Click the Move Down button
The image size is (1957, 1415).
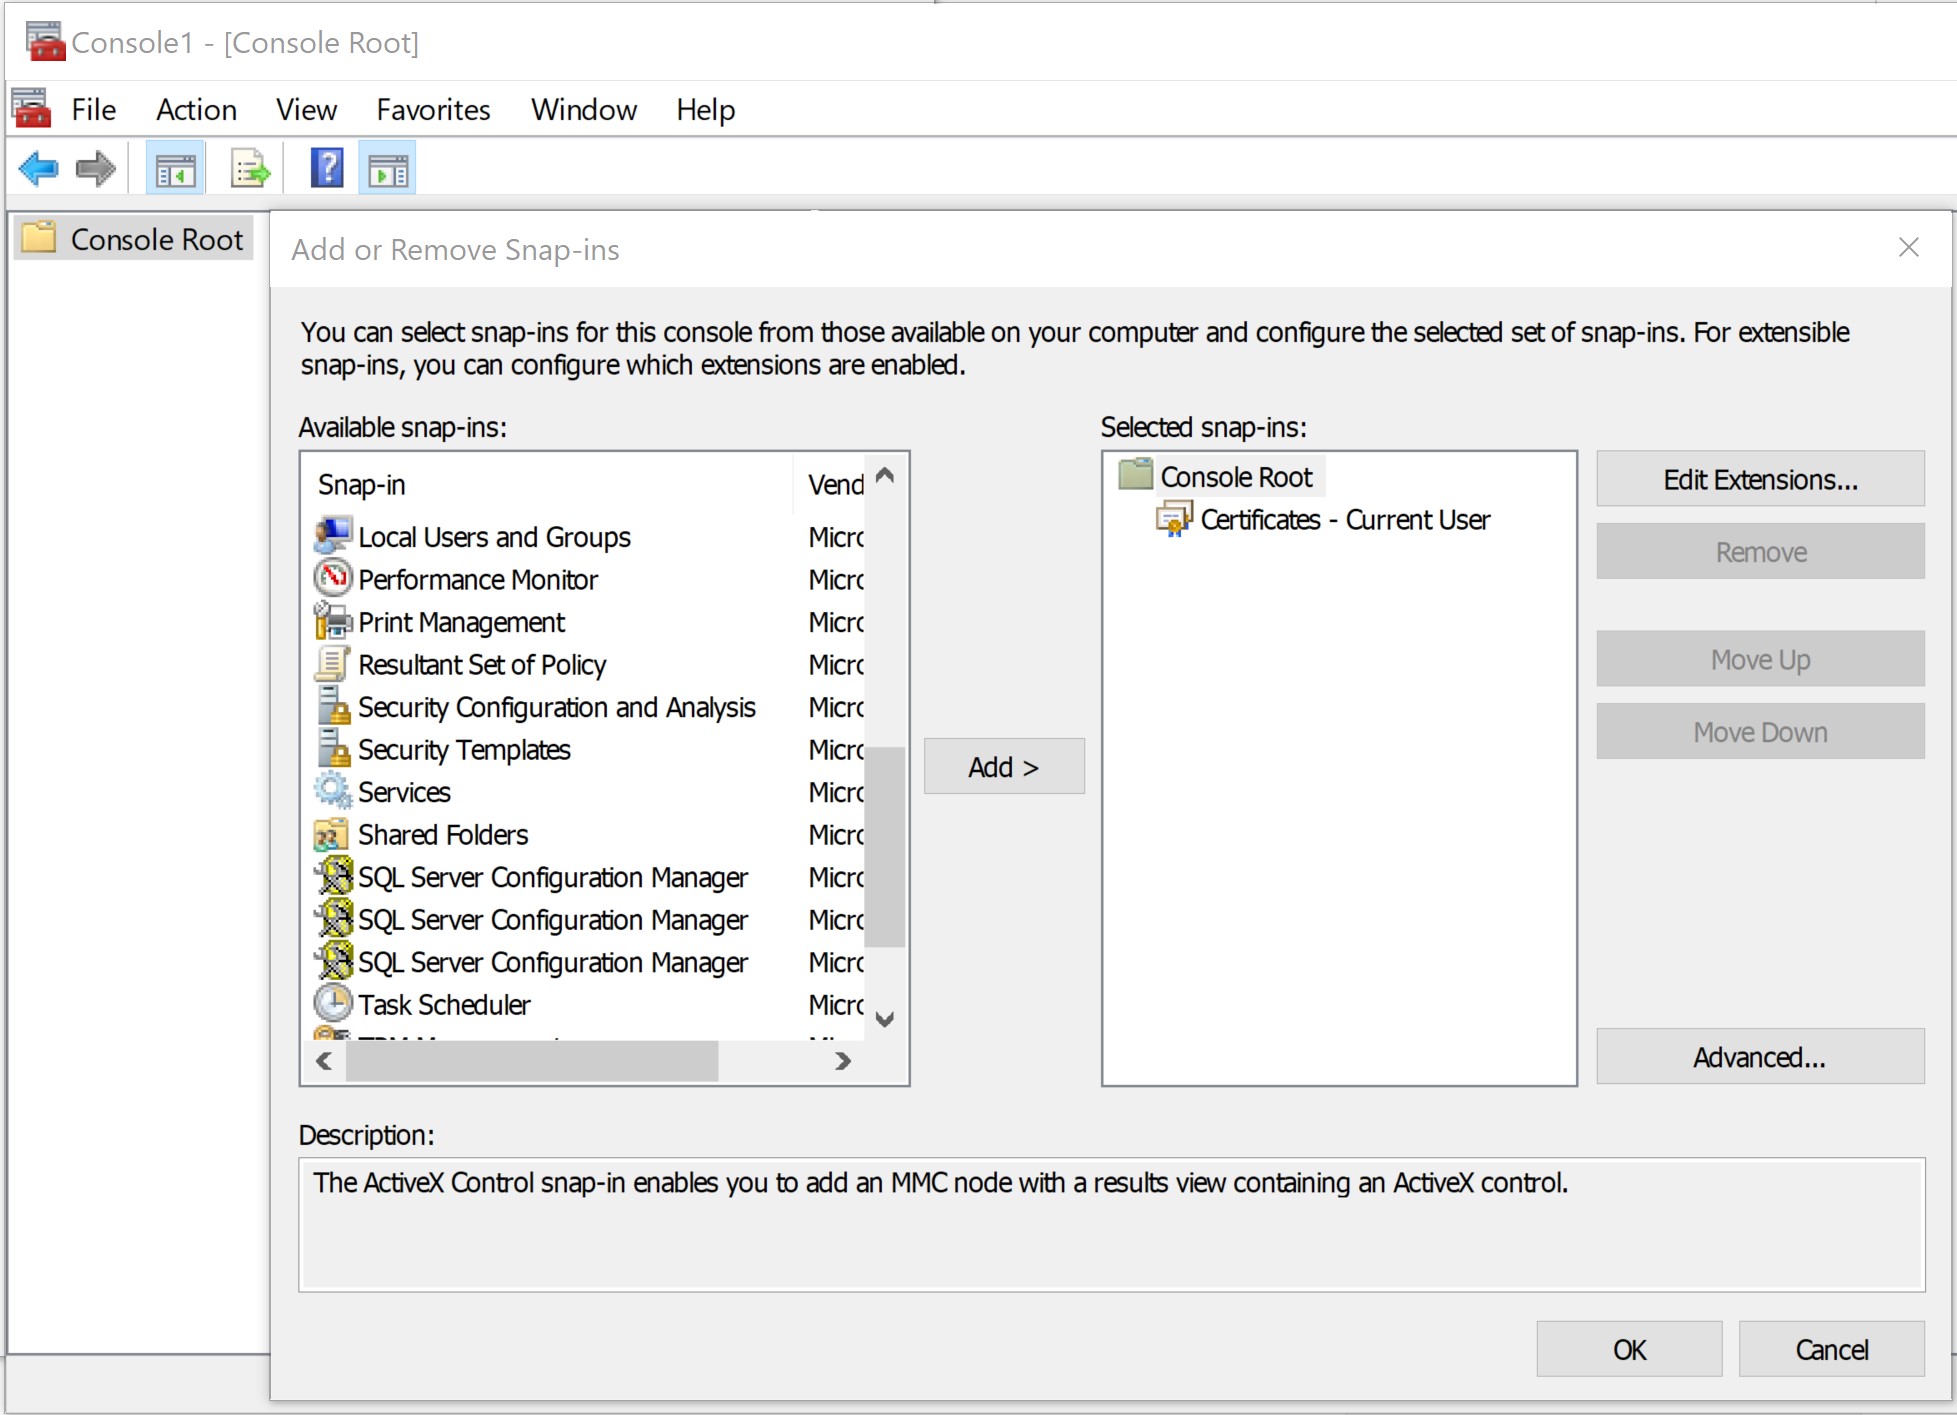[x=1760, y=732]
